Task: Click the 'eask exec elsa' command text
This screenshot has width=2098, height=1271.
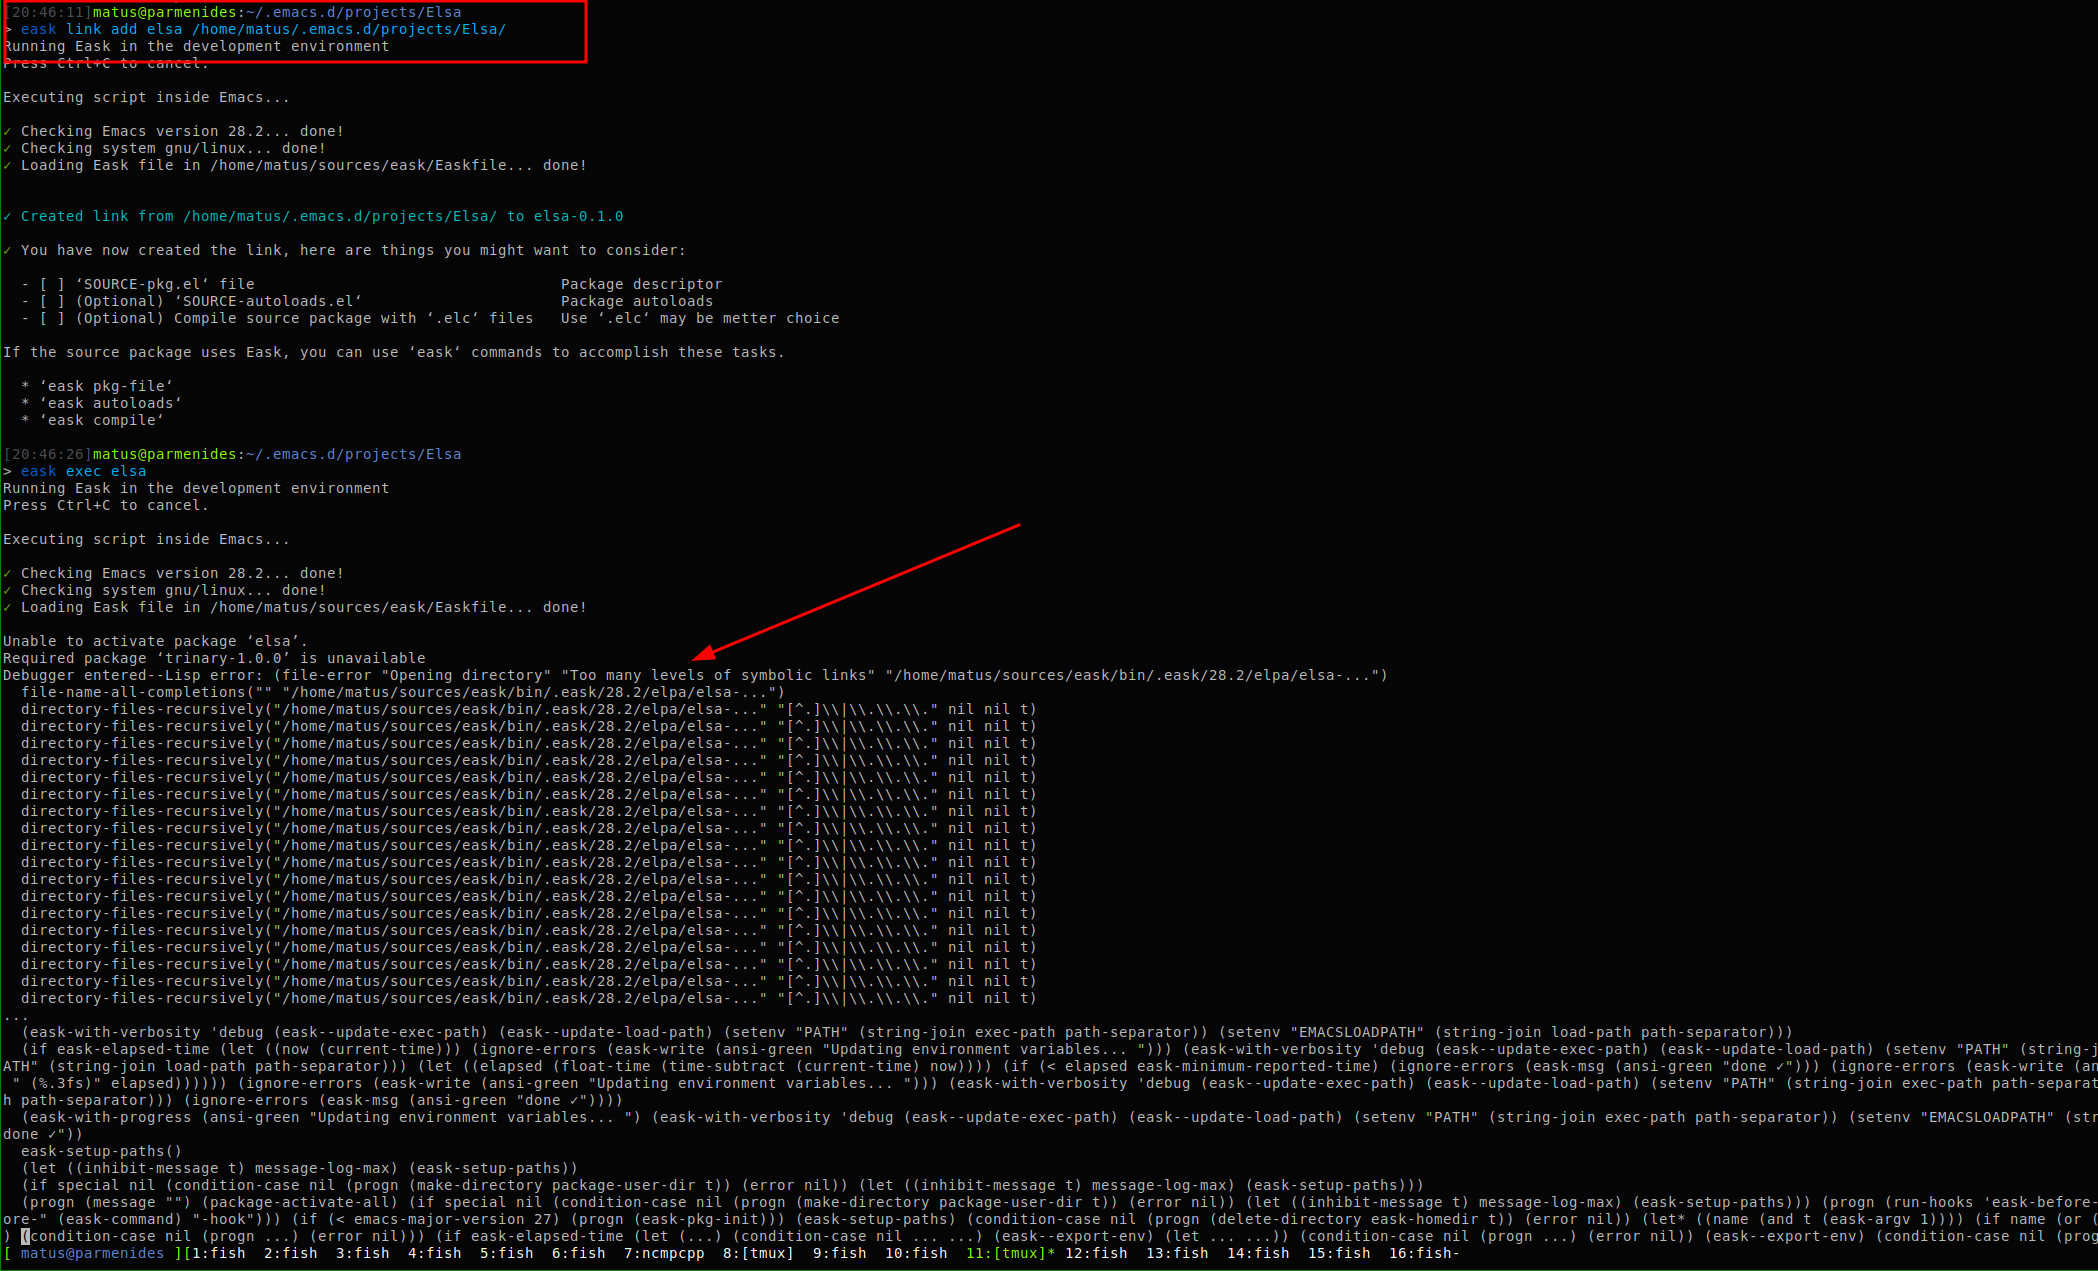Action: (x=83, y=471)
